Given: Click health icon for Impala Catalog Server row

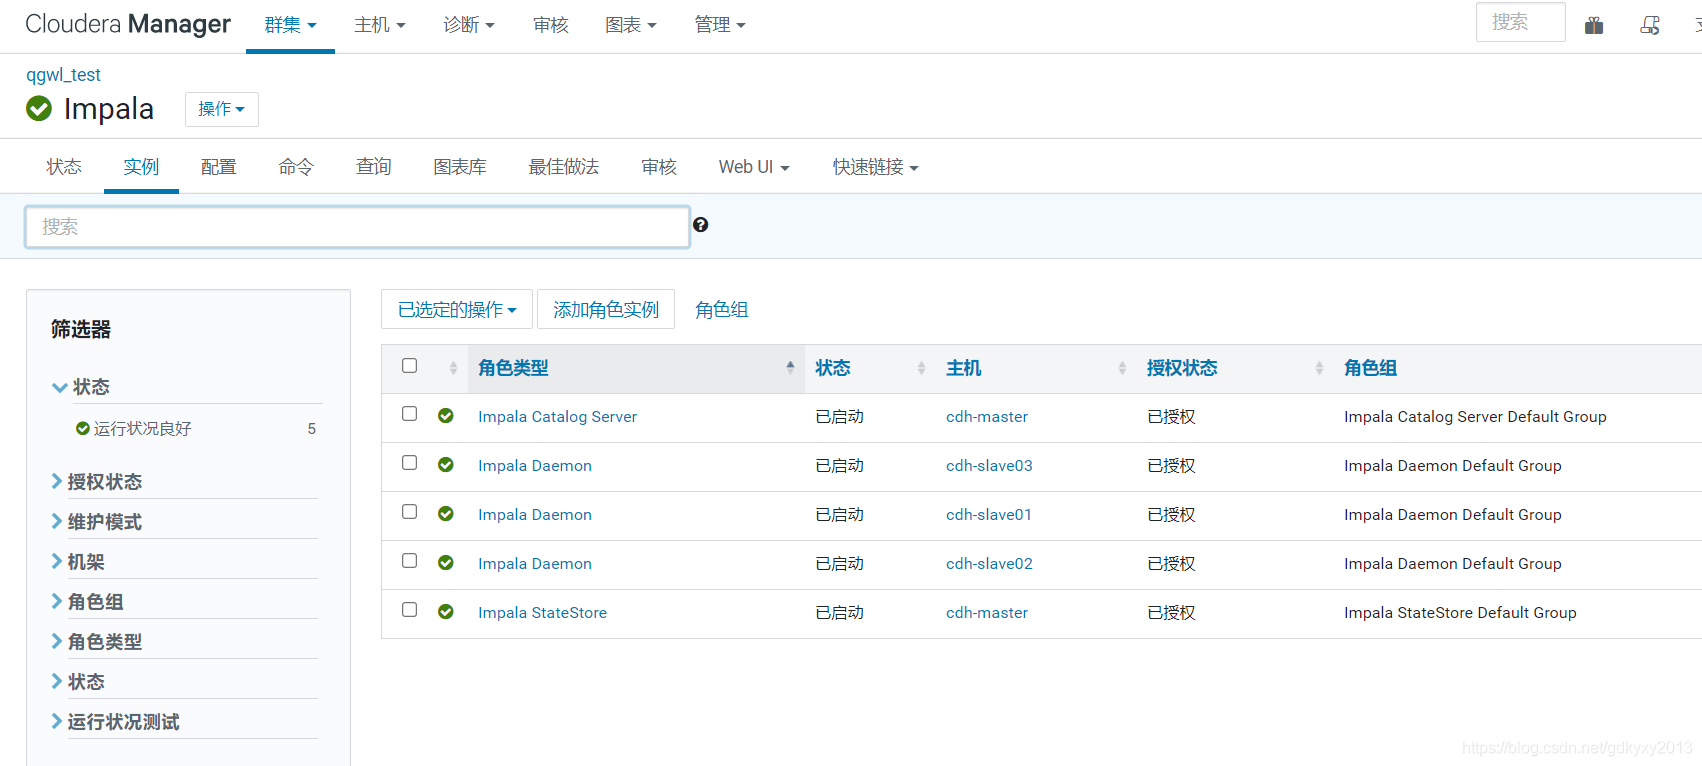Looking at the screenshot, I should 446,416.
